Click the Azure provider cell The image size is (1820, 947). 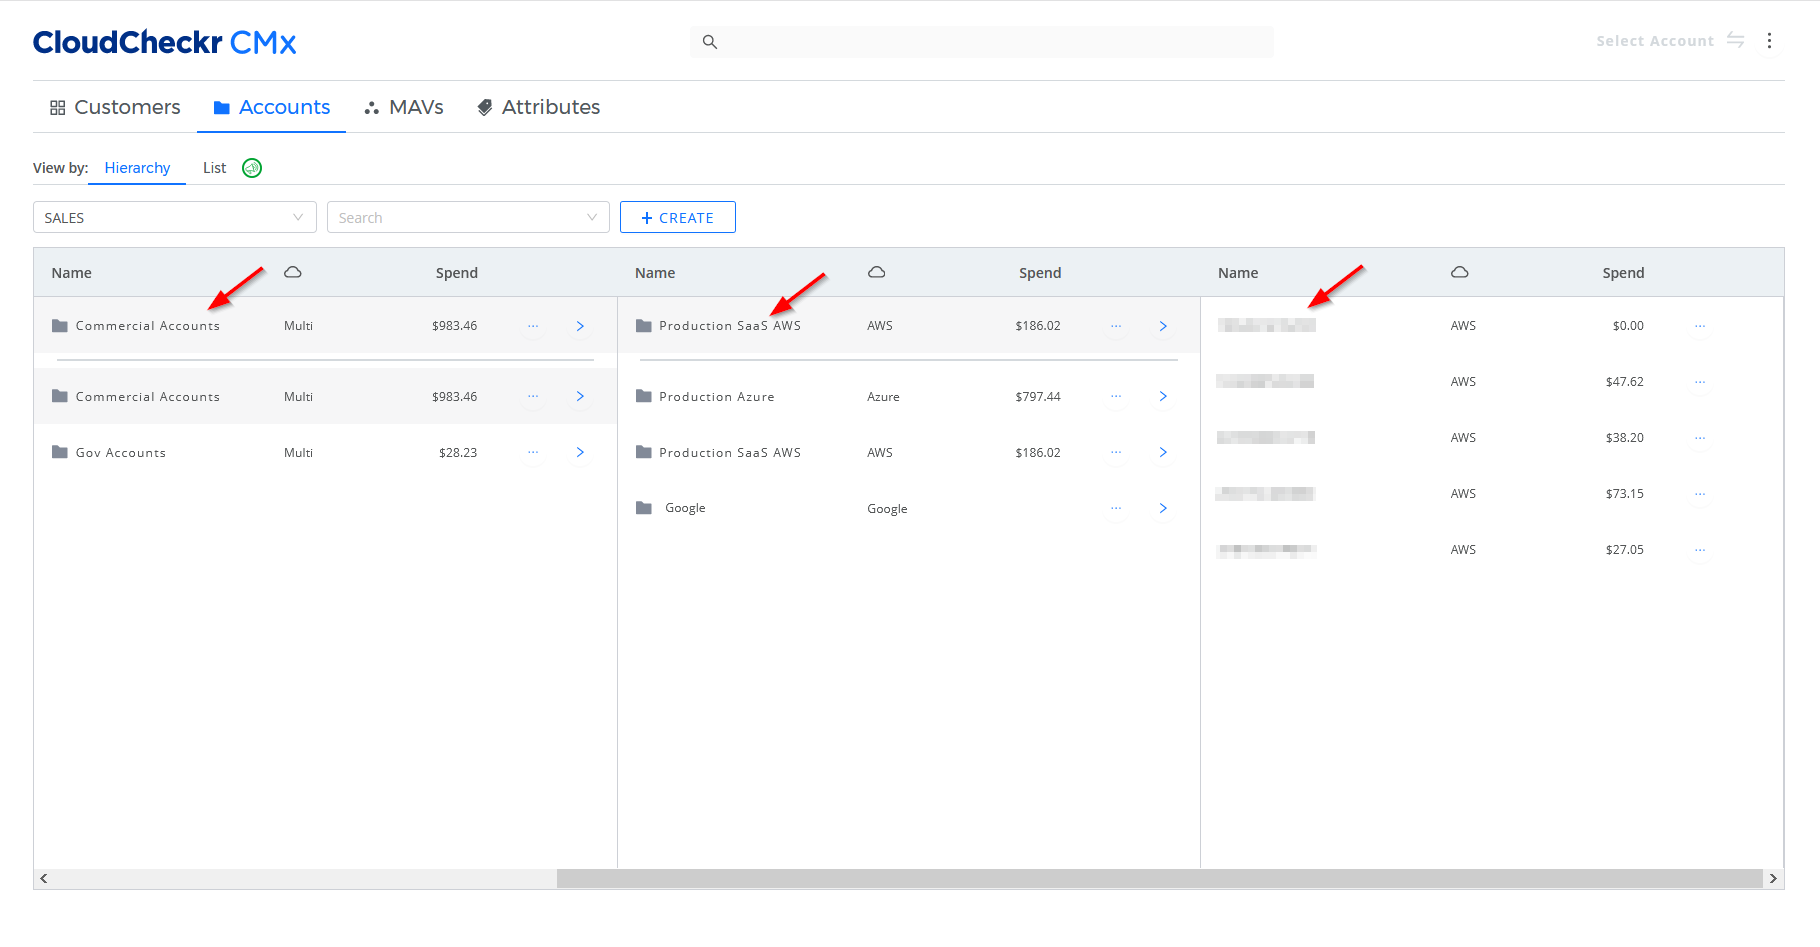[x=883, y=397]
